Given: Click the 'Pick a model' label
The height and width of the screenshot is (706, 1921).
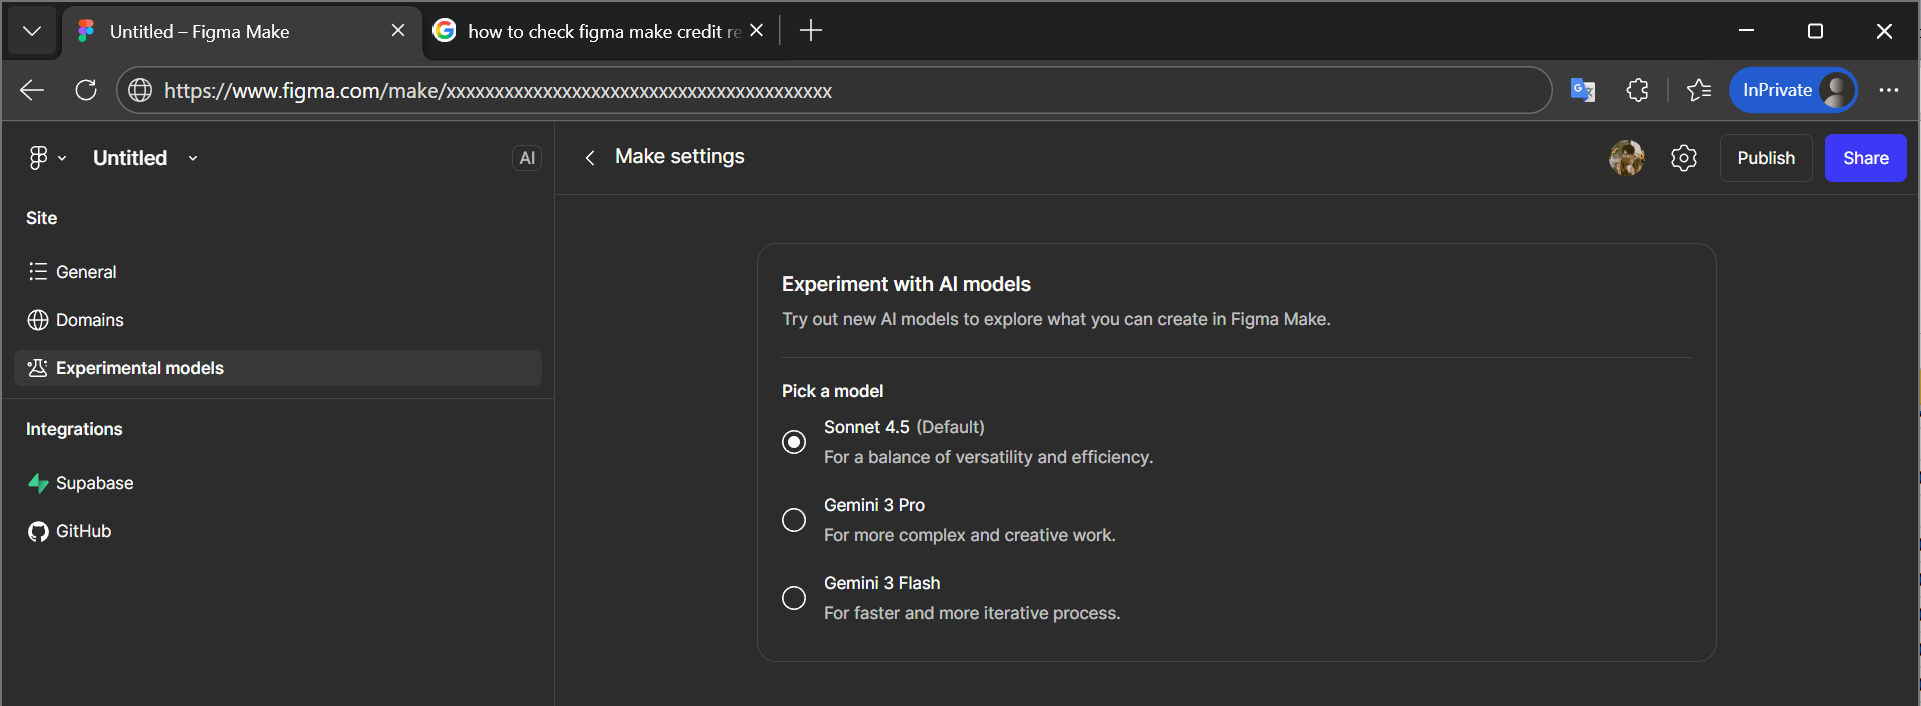Looking at the screenshot, I should coord(832,391).
